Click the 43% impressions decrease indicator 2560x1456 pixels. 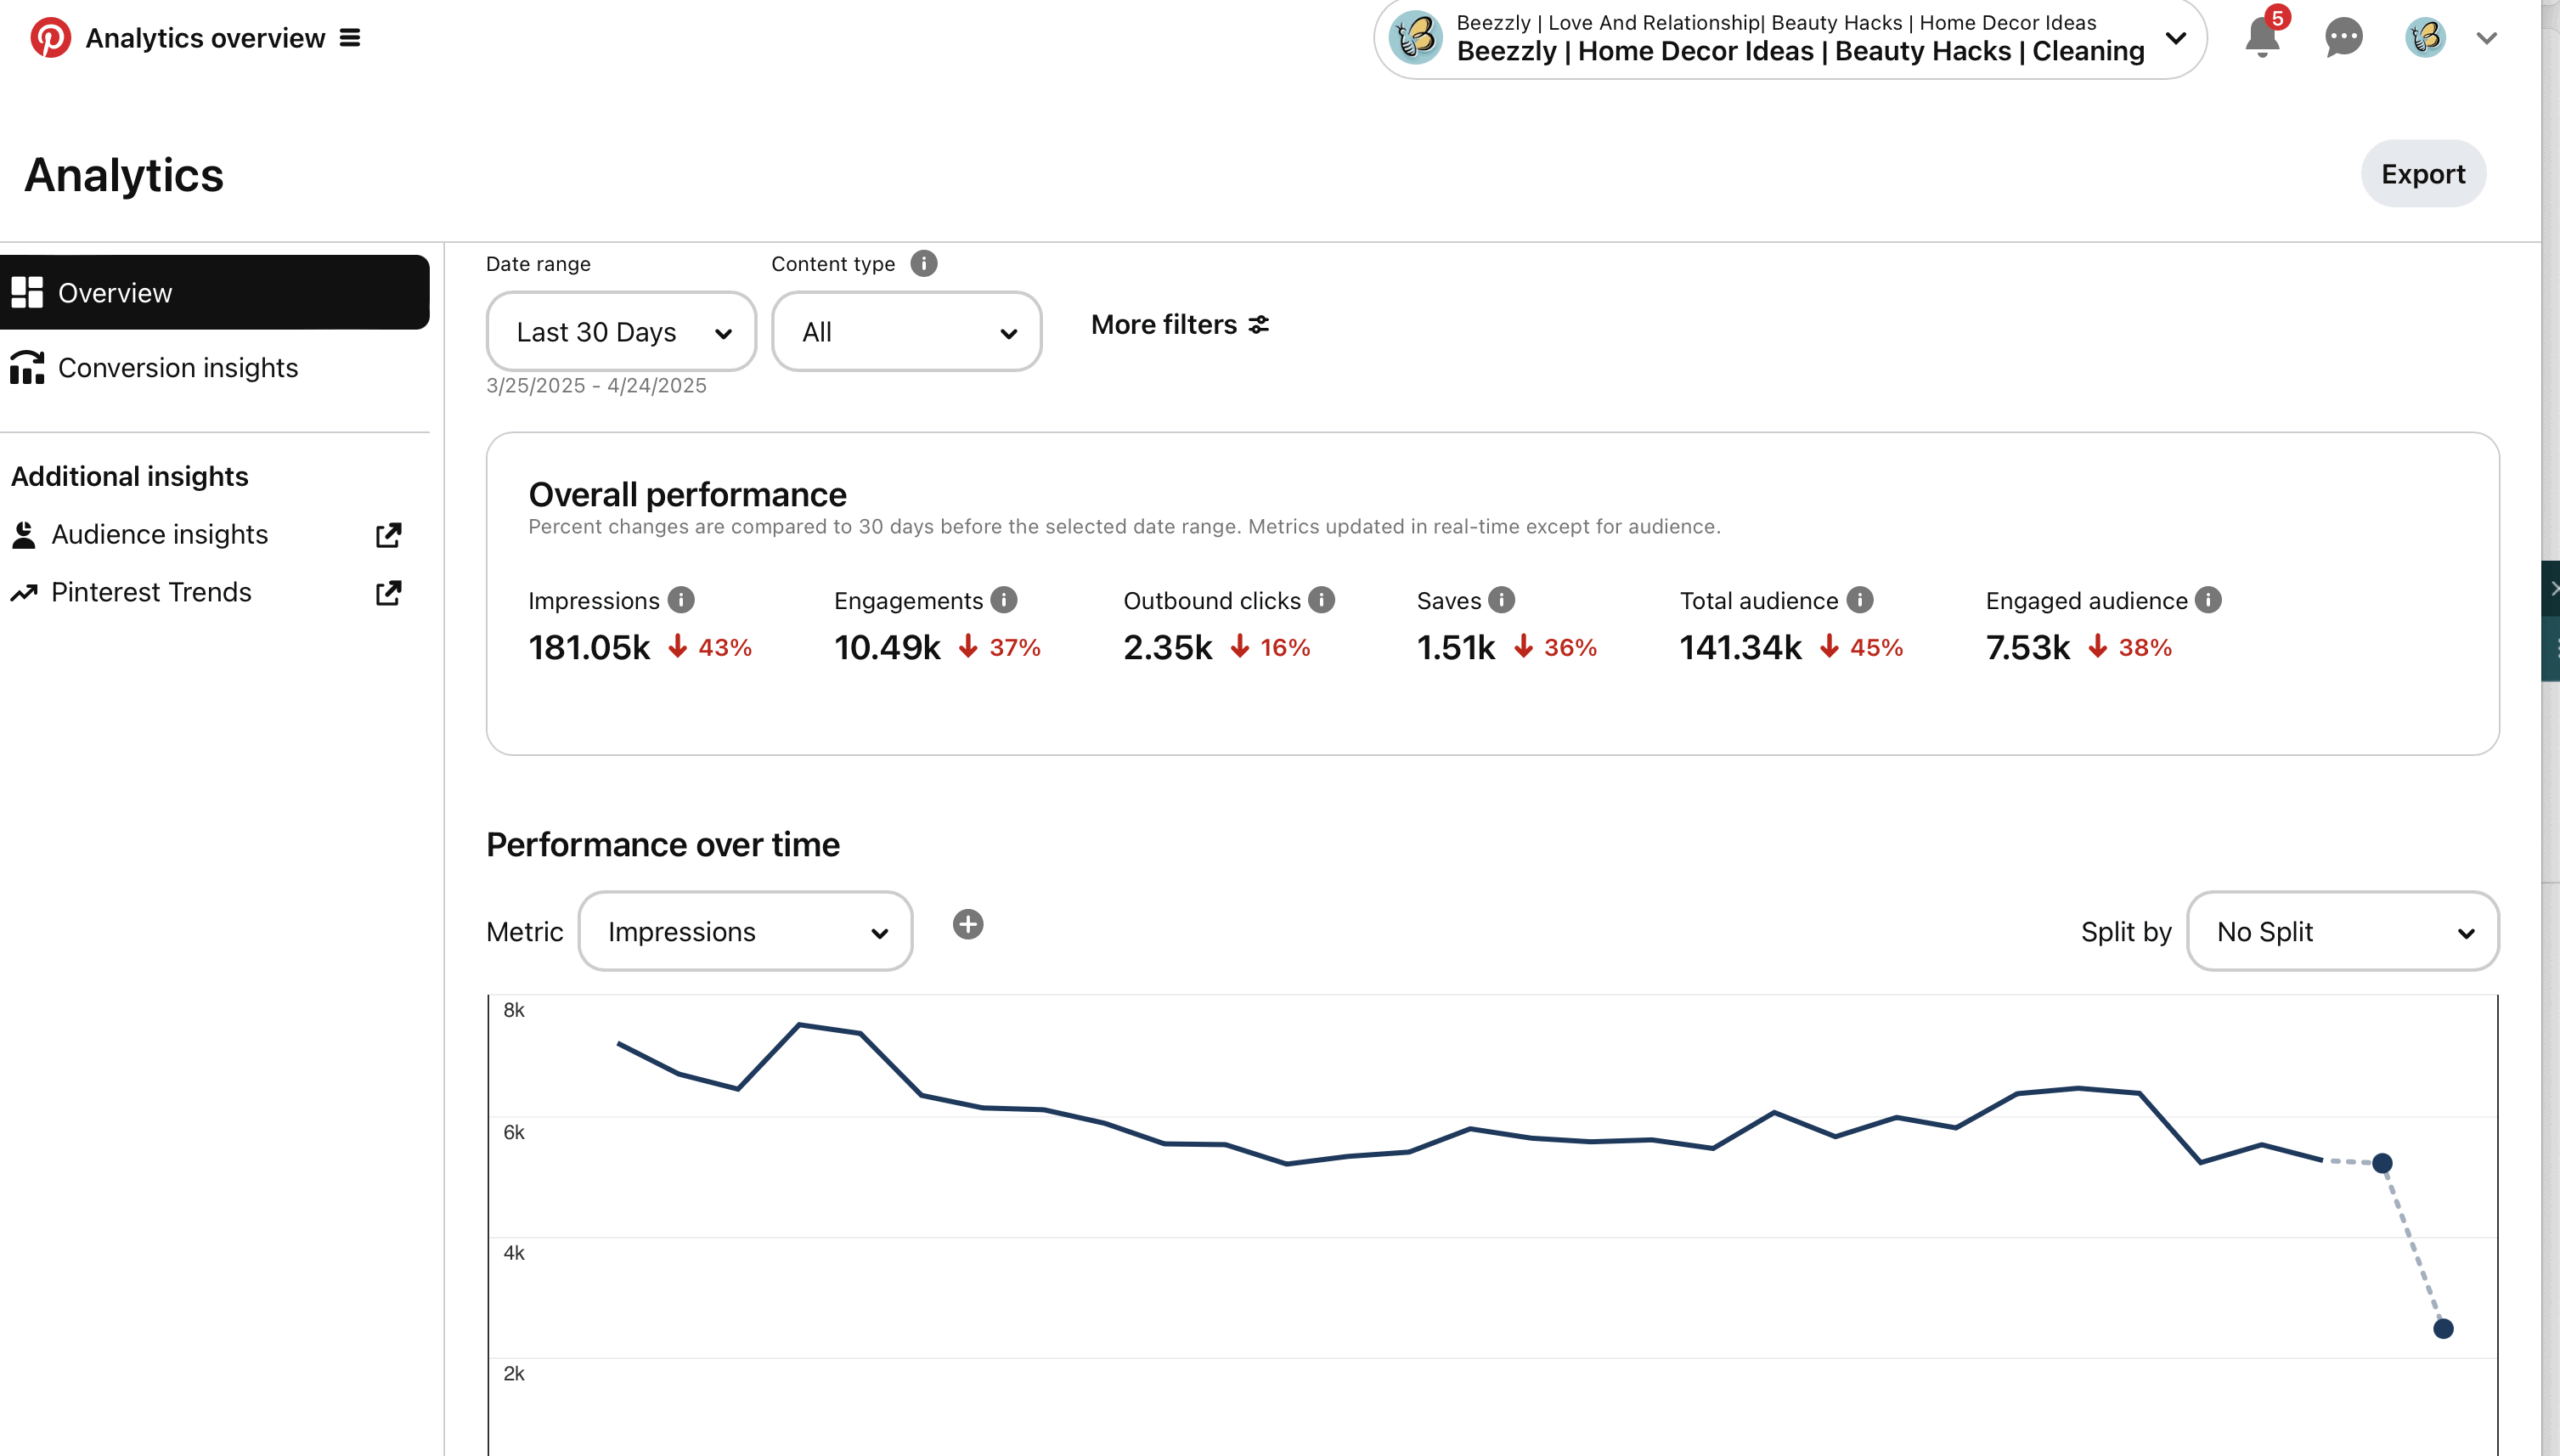pos(710,648)
